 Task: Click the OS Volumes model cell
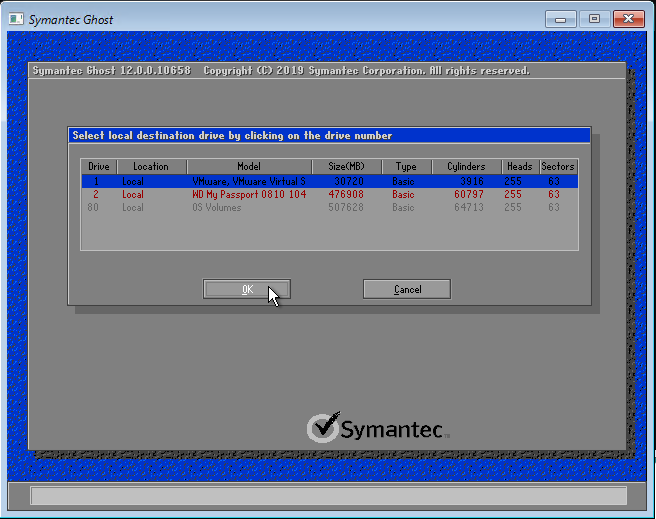pyautogui.click(x=217, y=207)
